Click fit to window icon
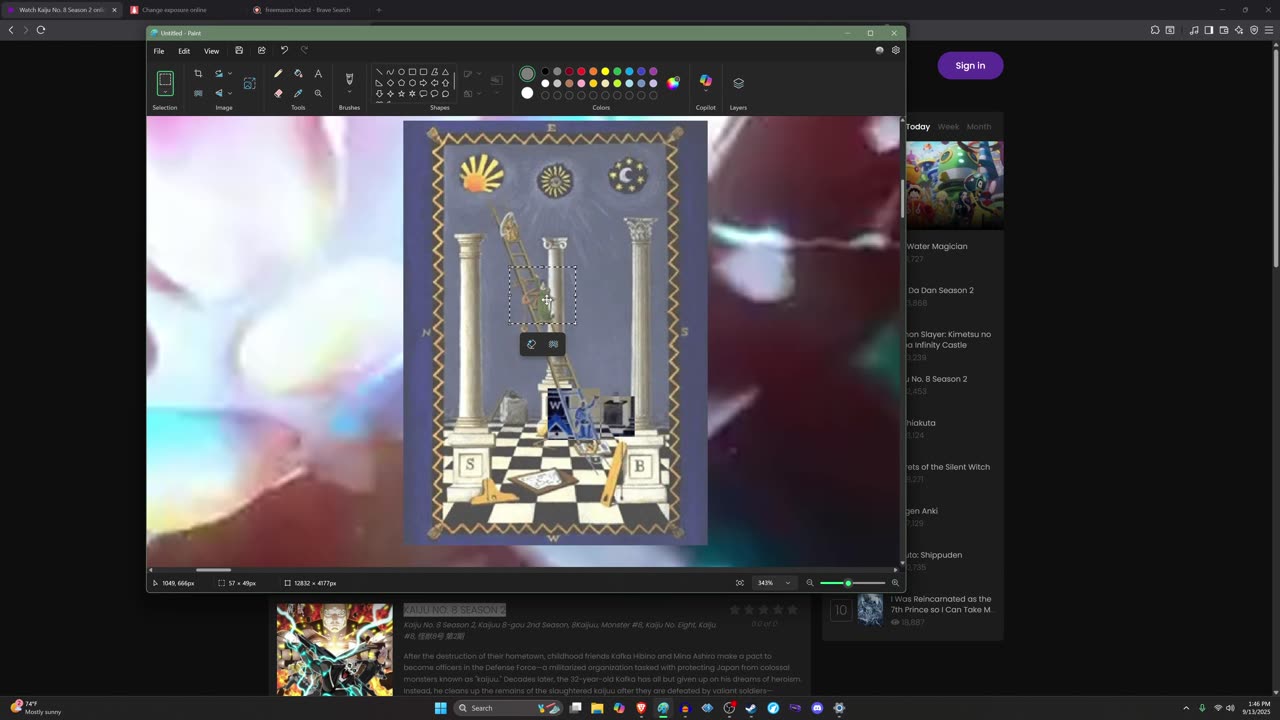The width and height of the screenshot is (1280, 720). pyautogui.click(x=739, y=583)
